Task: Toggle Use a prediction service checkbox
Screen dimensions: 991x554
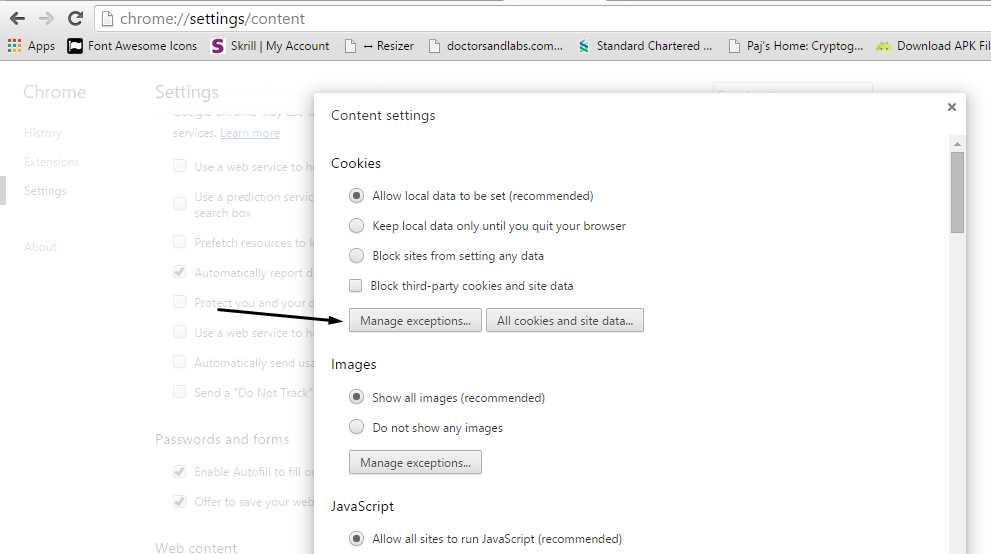Action: [x=179, y=203]
